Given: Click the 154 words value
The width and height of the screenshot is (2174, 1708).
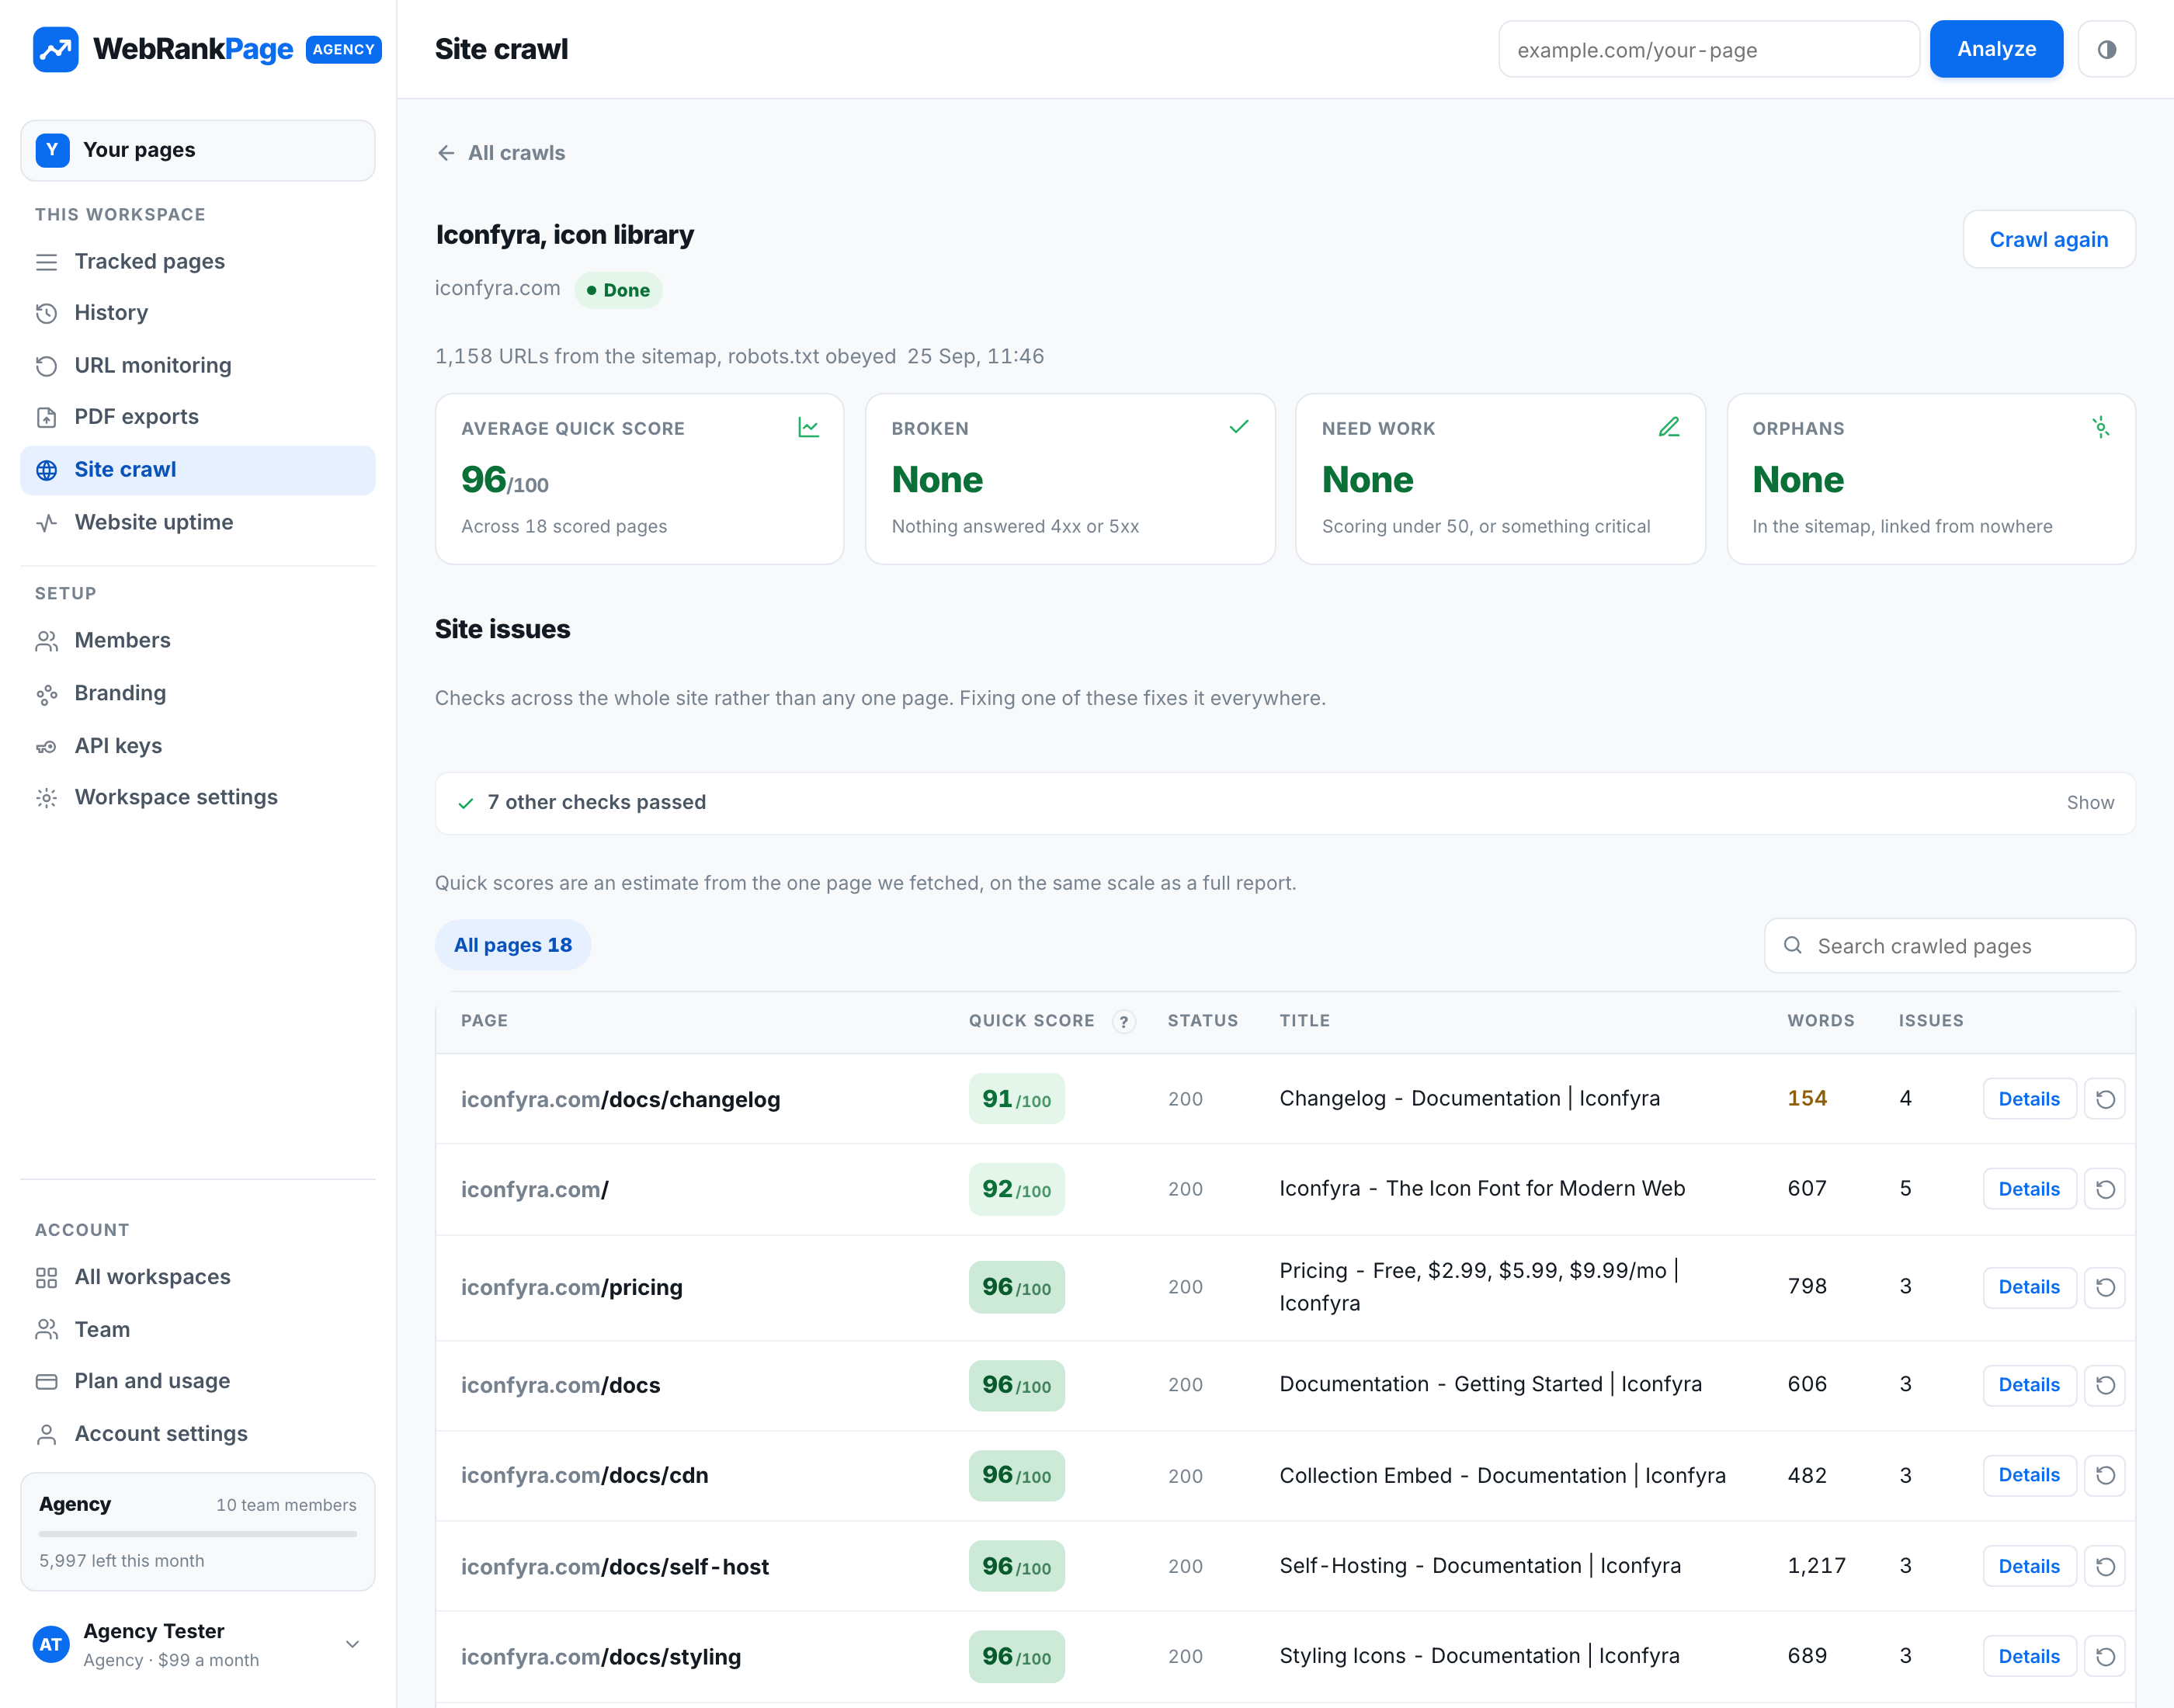Looking at the screenshot, I should [x=1806, y=1098].
